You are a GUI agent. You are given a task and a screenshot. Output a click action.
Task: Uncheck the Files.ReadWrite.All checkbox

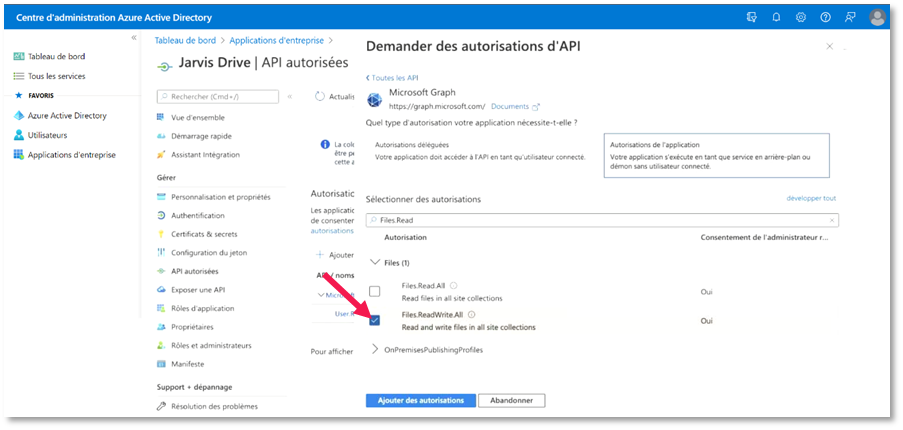coord(374,320)
